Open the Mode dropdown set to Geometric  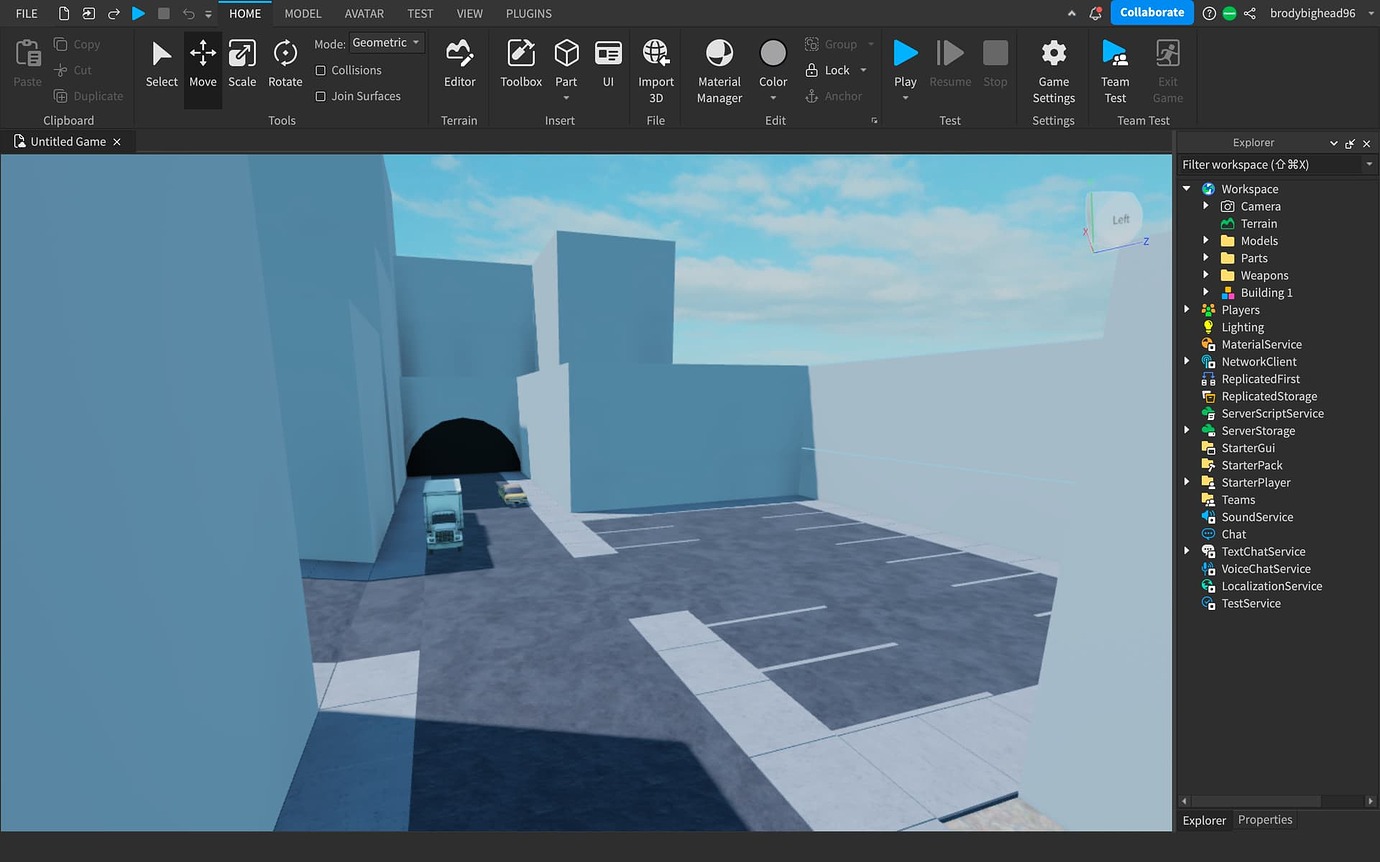(386, 42)
